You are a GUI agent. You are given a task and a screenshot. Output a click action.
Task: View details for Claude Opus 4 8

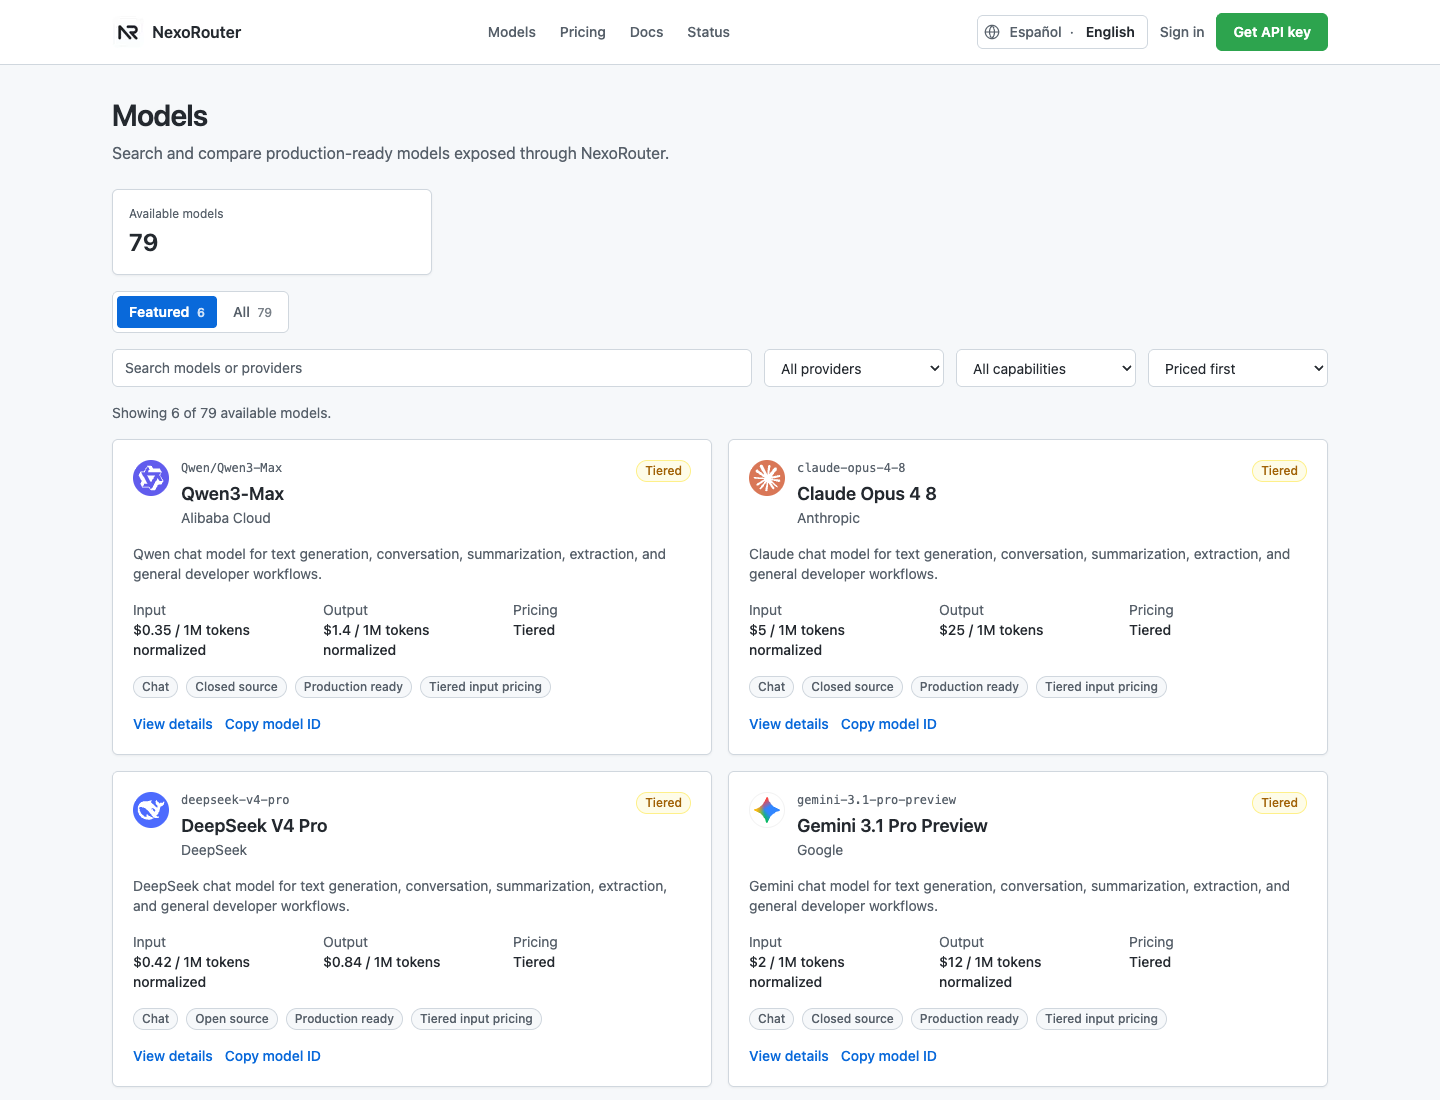(789, 724)
